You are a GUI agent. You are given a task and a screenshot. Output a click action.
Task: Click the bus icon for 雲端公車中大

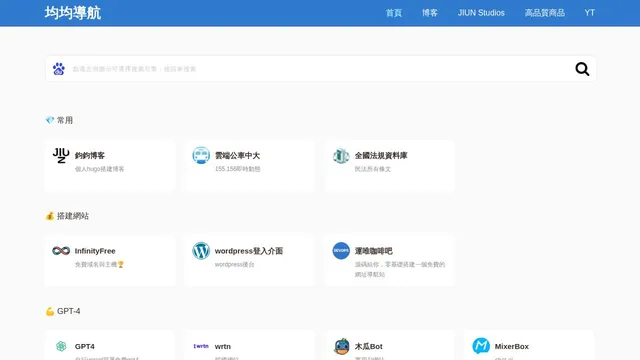[201, 156]
